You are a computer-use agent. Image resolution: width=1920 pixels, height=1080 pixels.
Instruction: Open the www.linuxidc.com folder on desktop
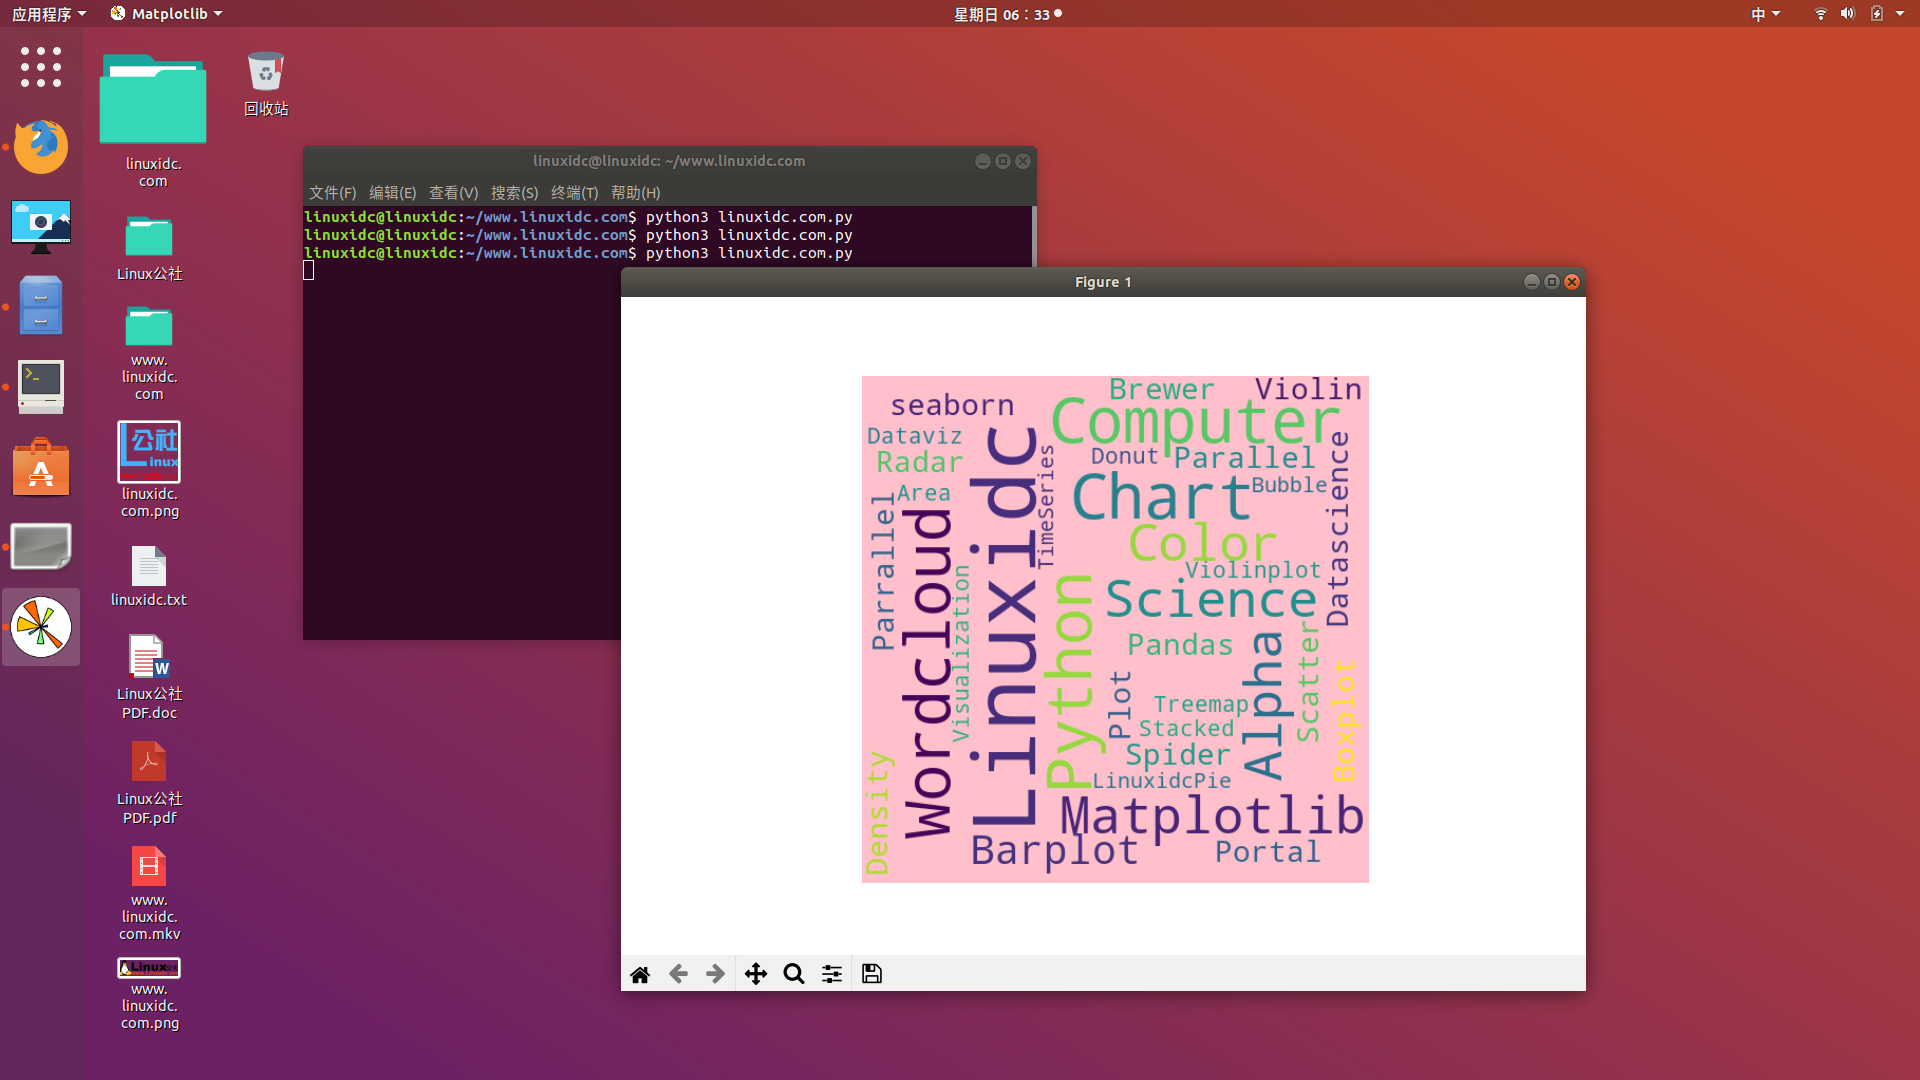point(149,353)
